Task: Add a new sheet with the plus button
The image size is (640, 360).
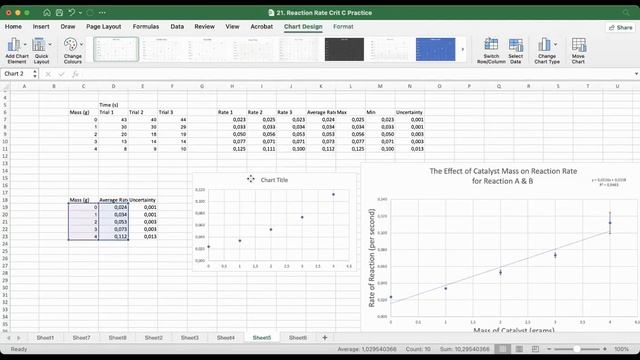Action: 325,338
